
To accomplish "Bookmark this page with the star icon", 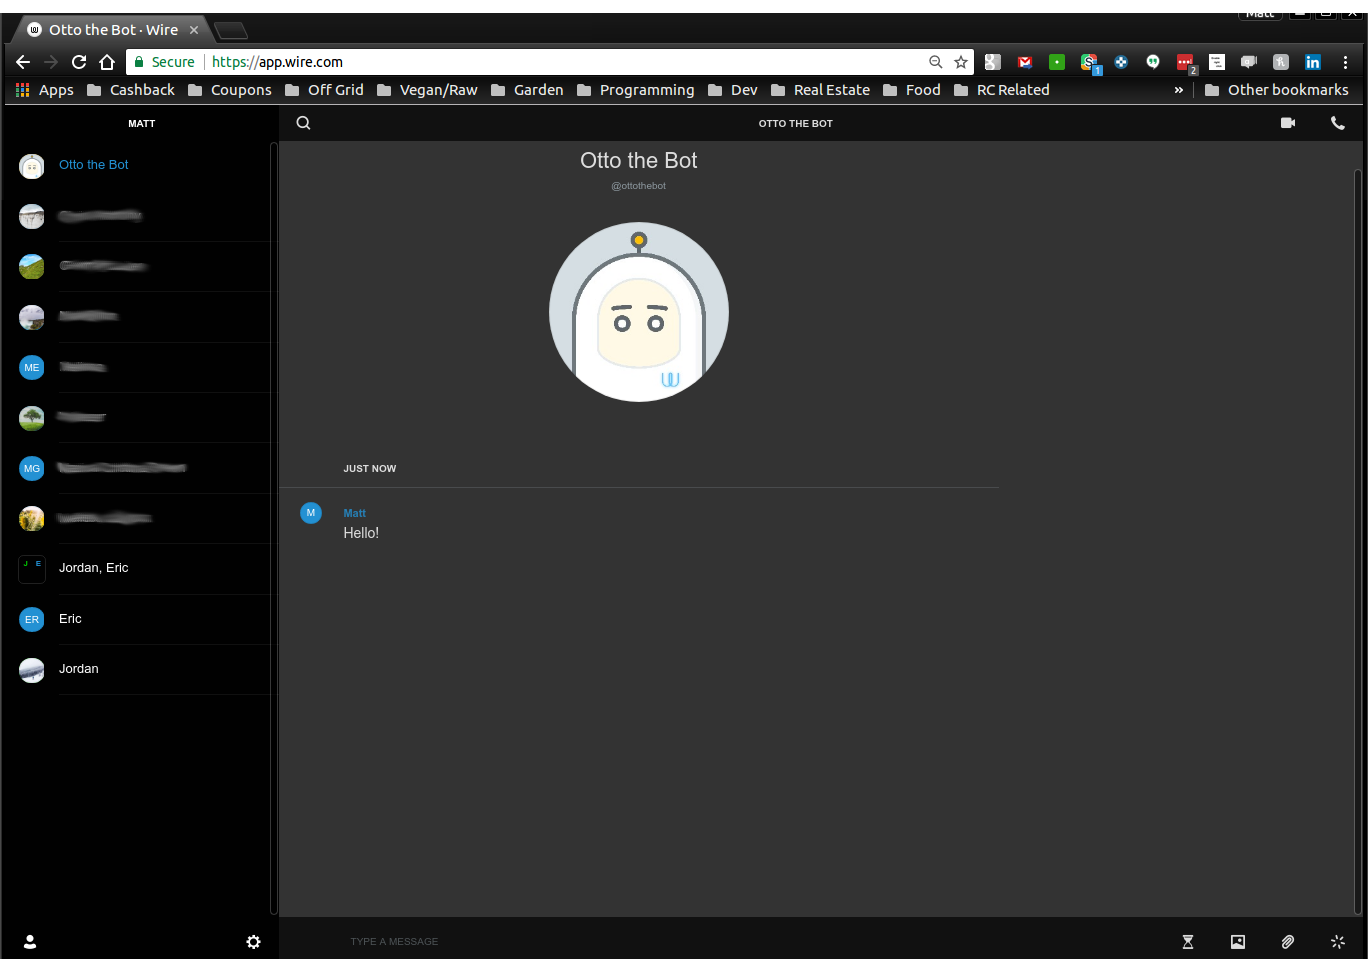I will click(961, 62).
